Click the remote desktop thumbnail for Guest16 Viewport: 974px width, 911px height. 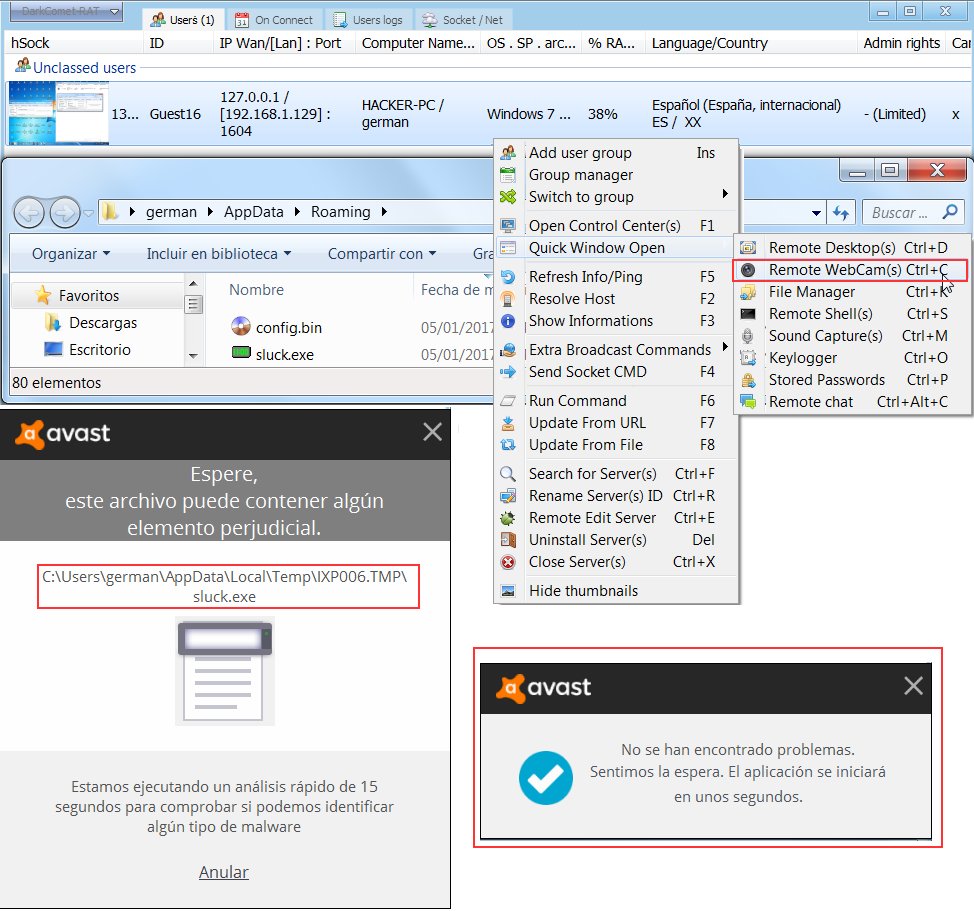[x=58, y=113]
